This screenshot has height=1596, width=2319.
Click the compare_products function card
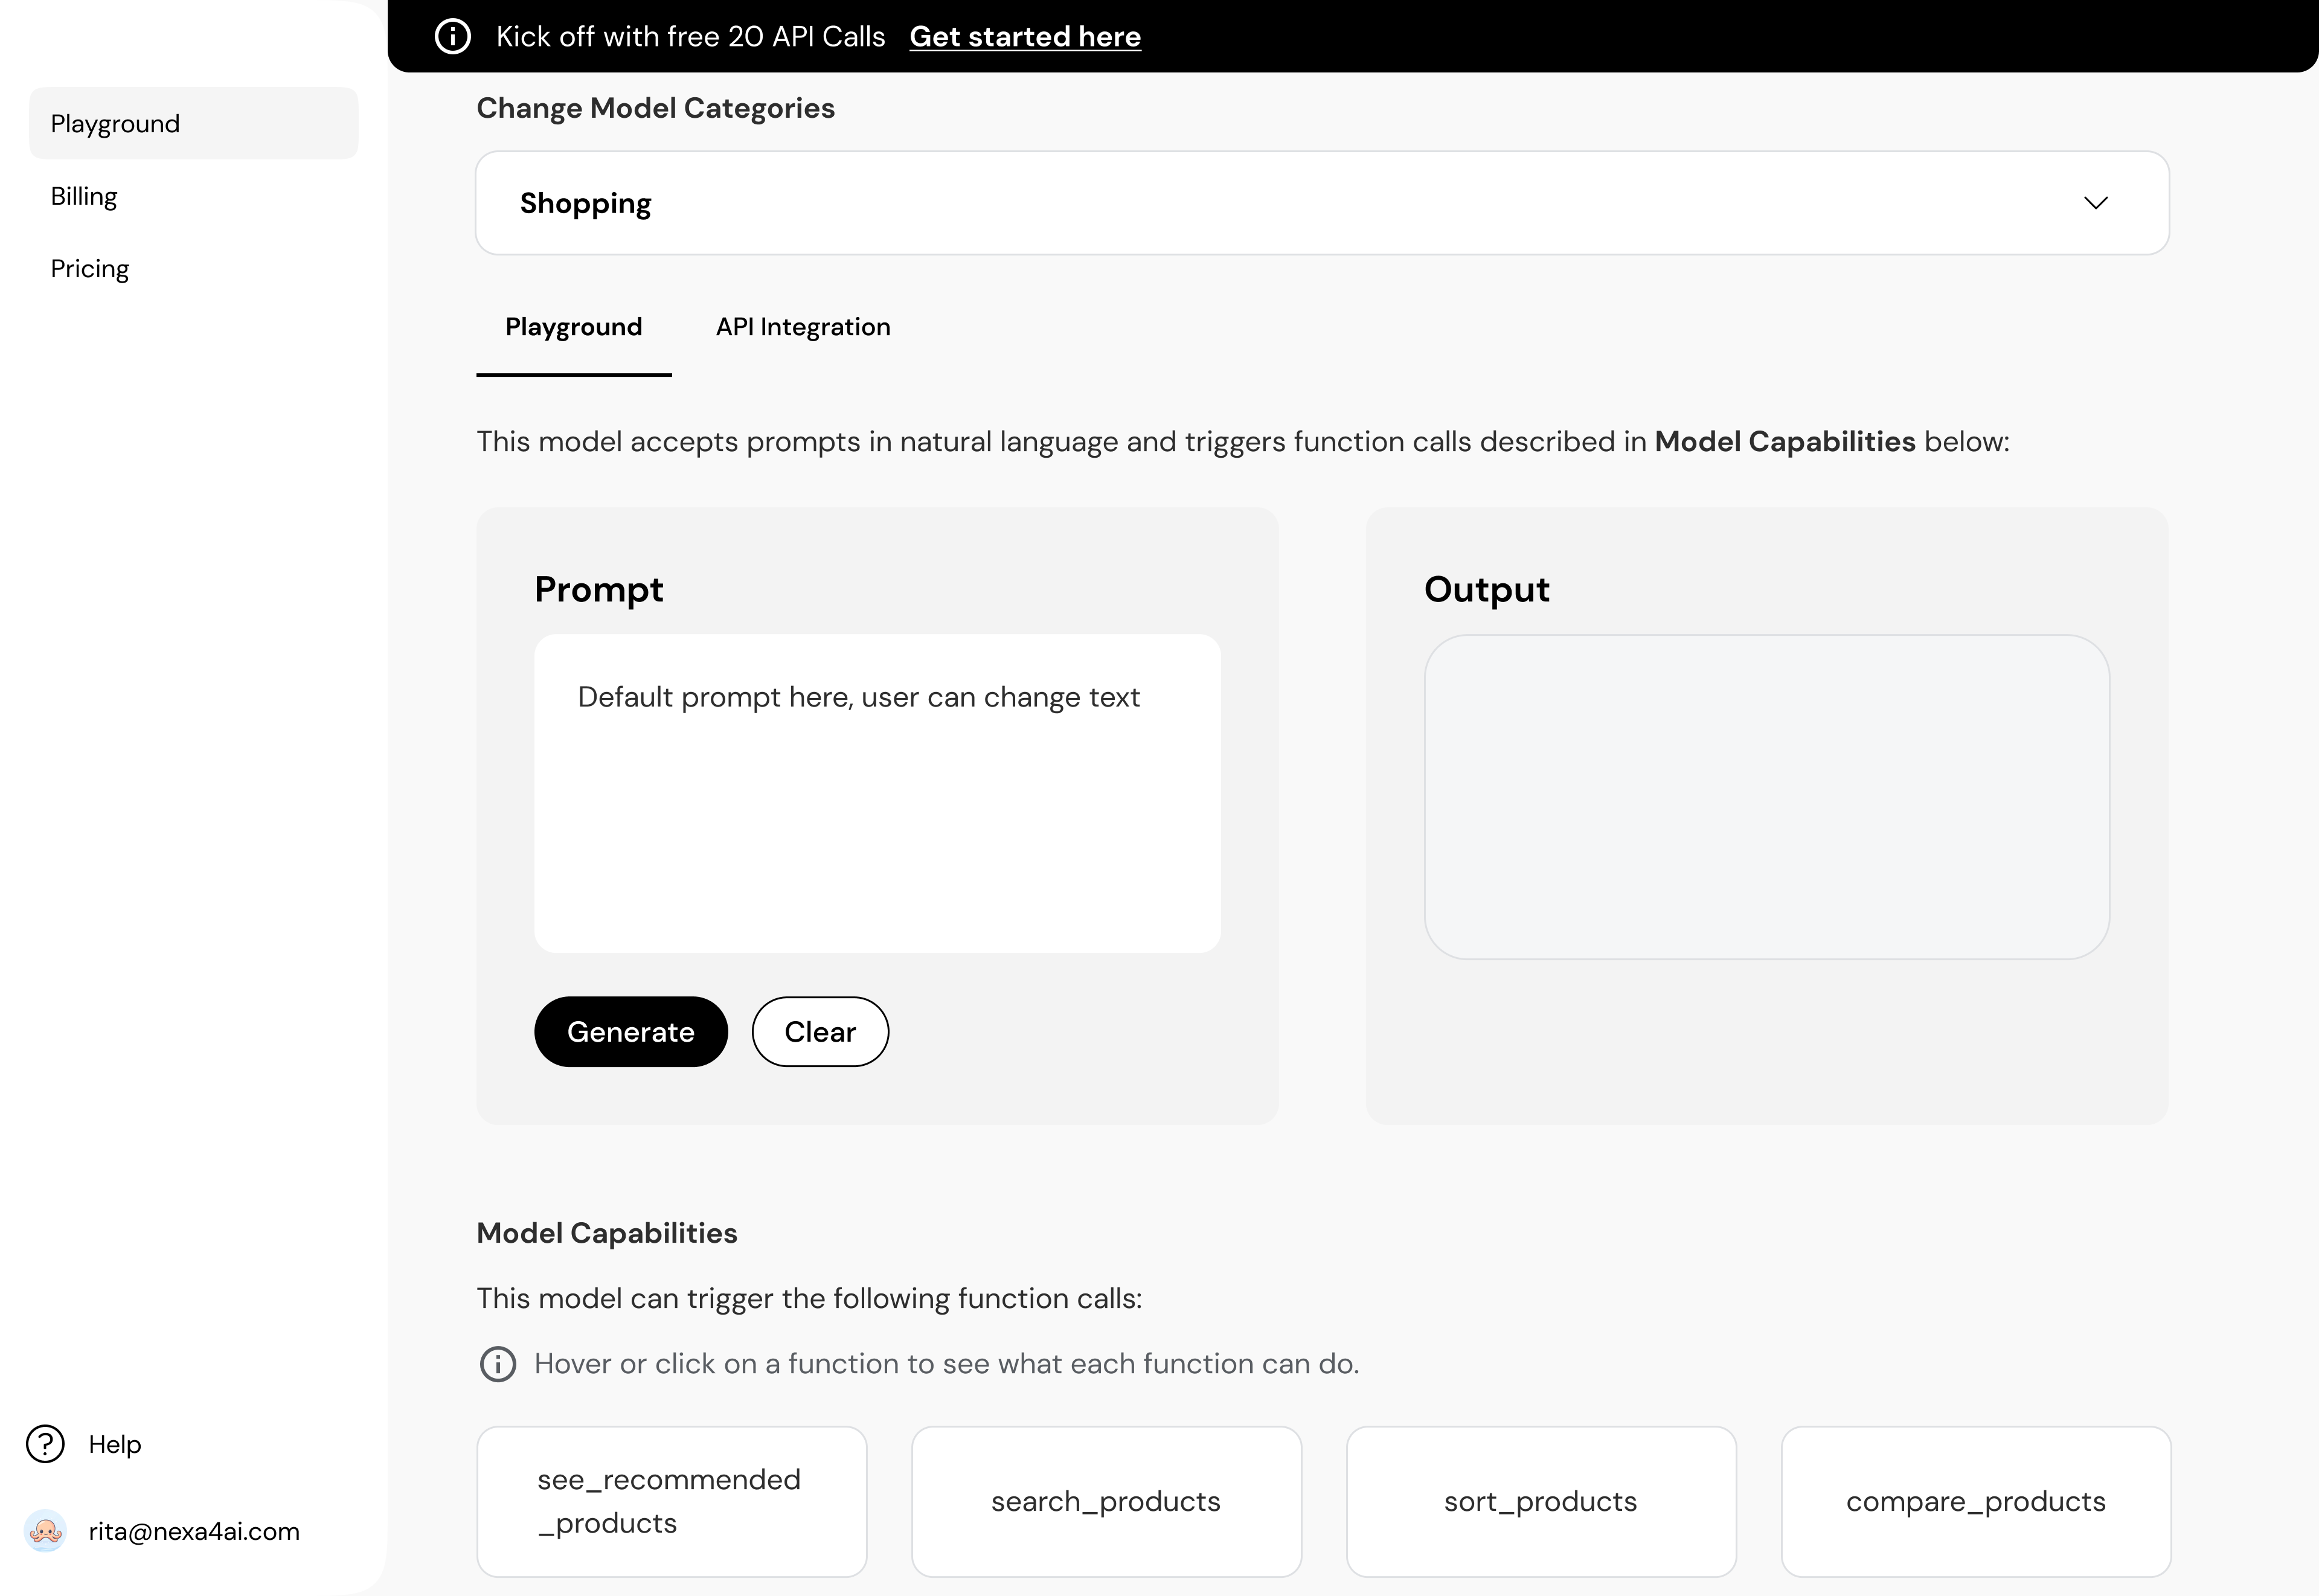[x=1975, y=1500]
